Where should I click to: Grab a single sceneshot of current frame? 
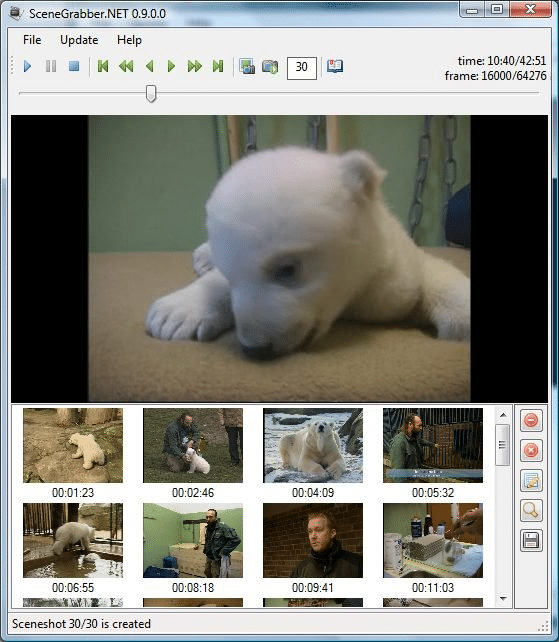point(247,66)
